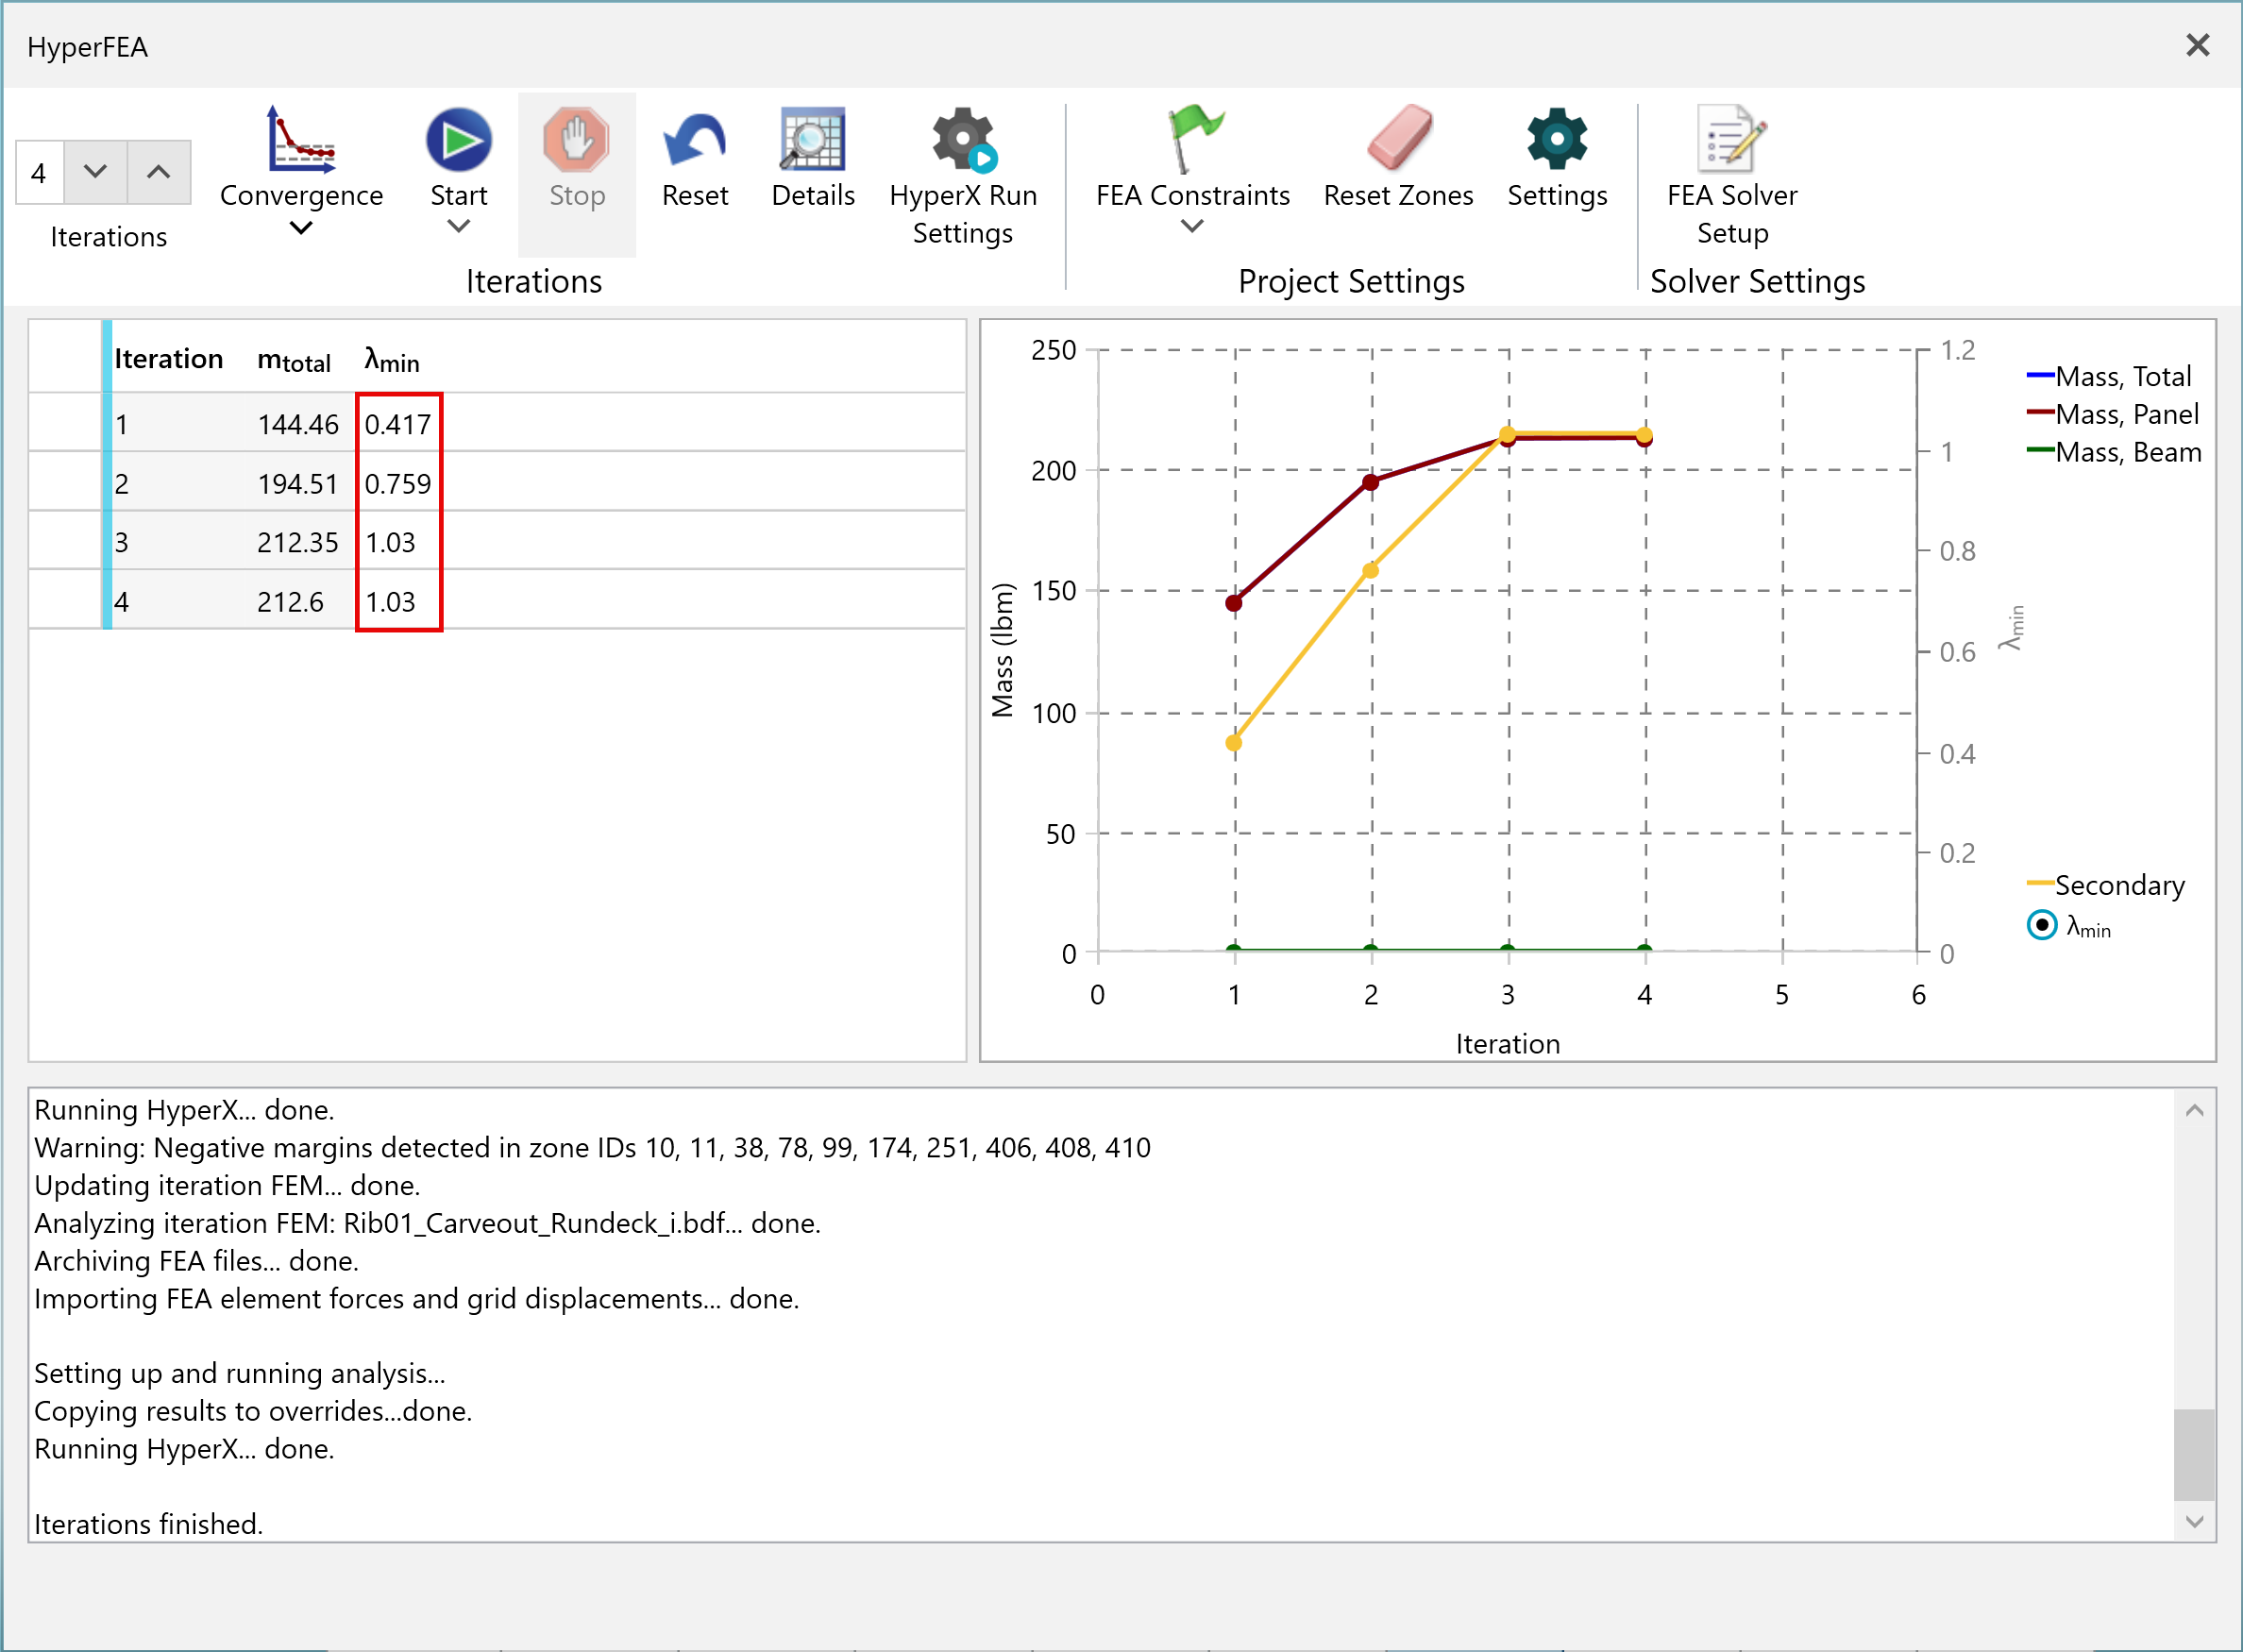Expand the FEA Constraints dropdown arrow

[1192, 227]
